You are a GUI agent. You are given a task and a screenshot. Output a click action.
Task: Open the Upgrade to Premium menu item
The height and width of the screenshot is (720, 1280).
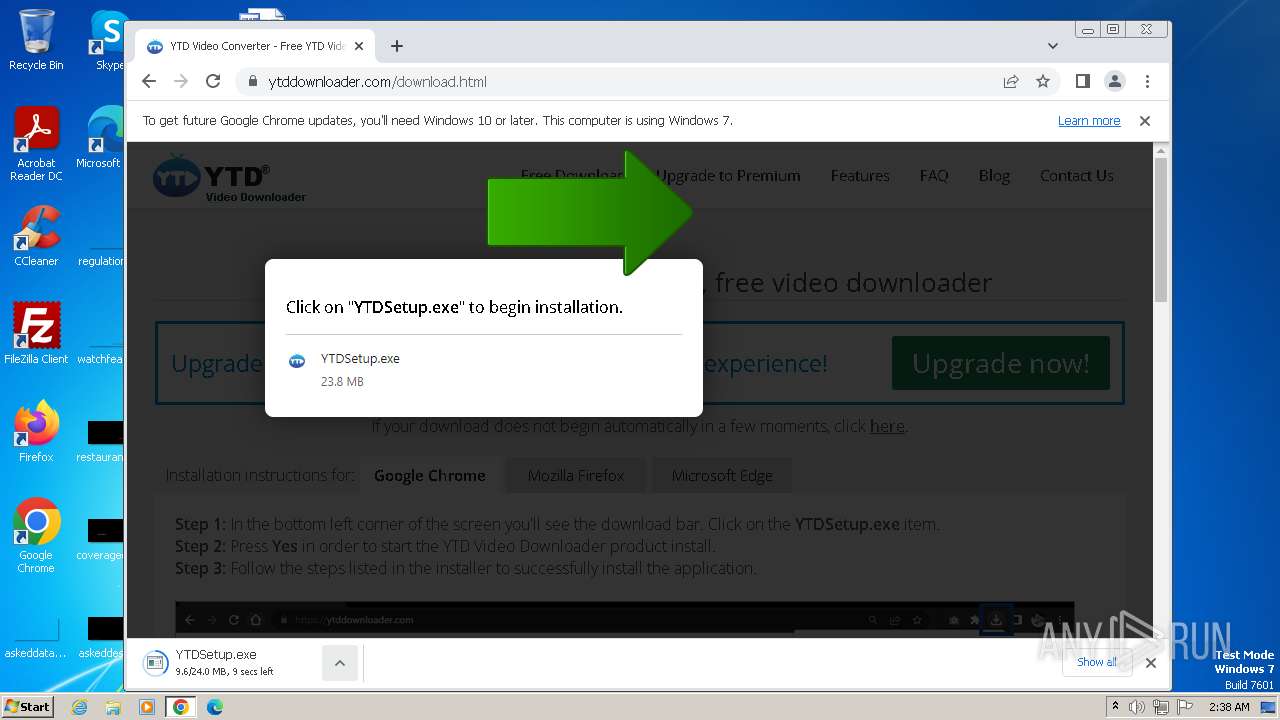point(728,176)
